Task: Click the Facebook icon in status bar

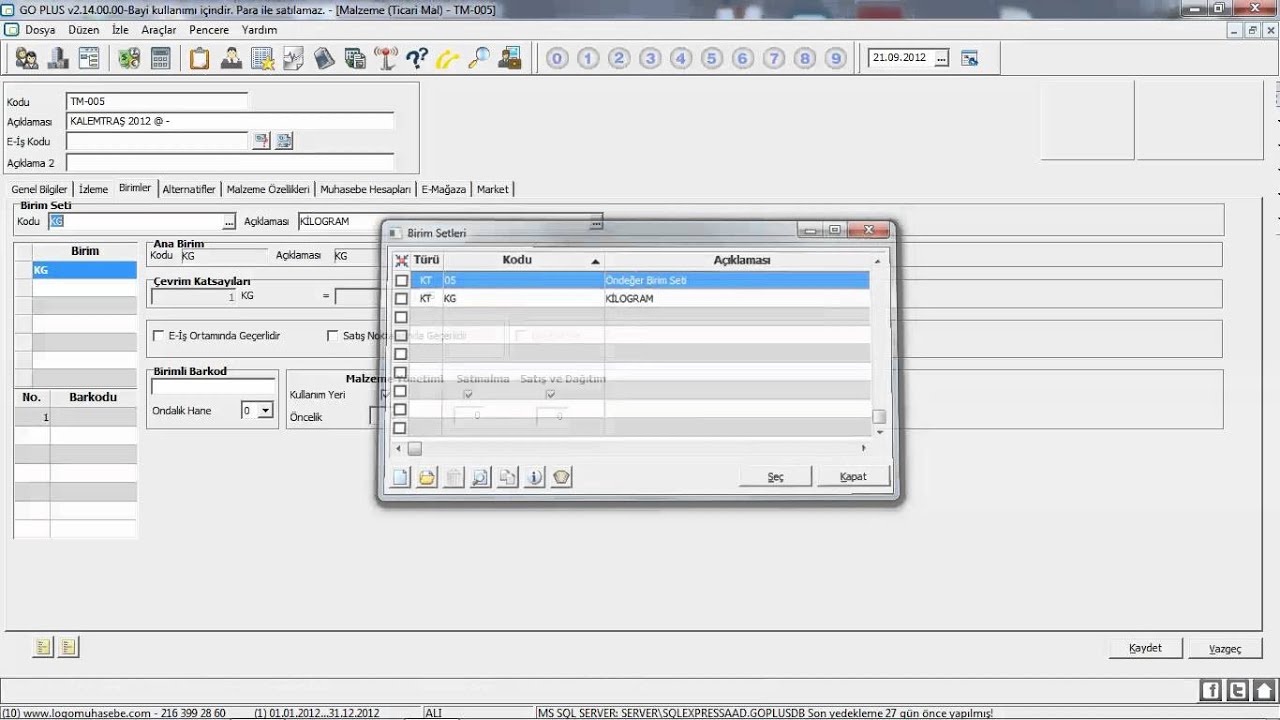Action: (x=1211, y=690)
